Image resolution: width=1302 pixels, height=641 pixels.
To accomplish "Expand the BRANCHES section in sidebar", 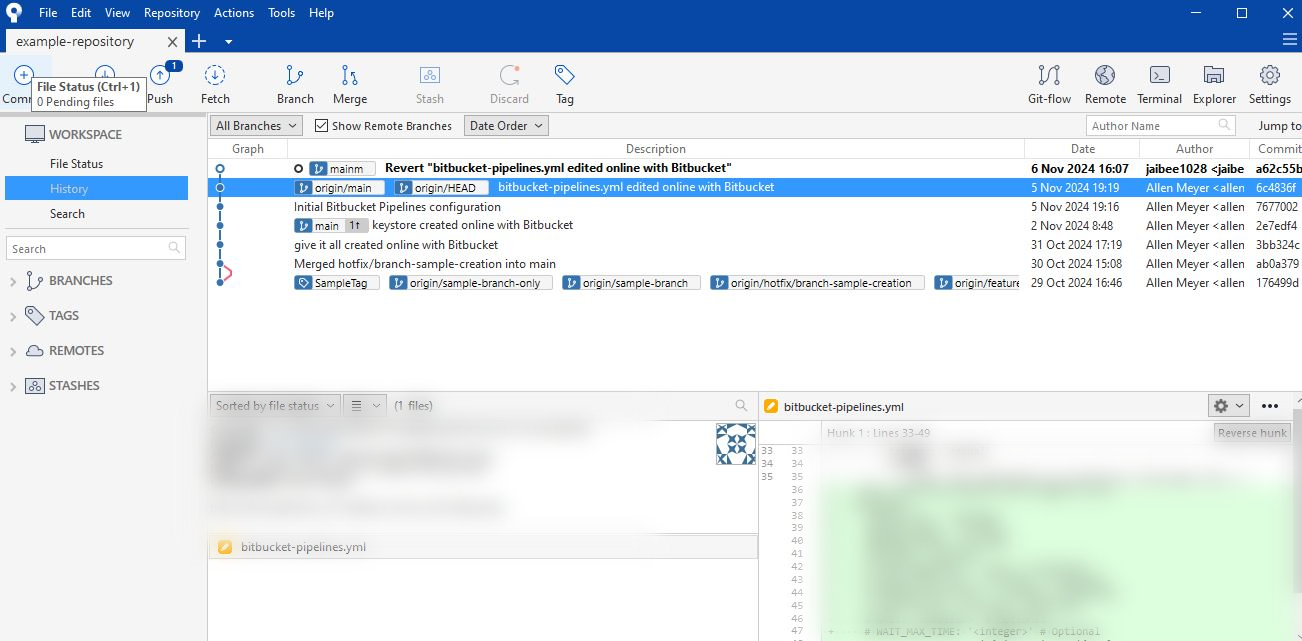I will point(13,282).
